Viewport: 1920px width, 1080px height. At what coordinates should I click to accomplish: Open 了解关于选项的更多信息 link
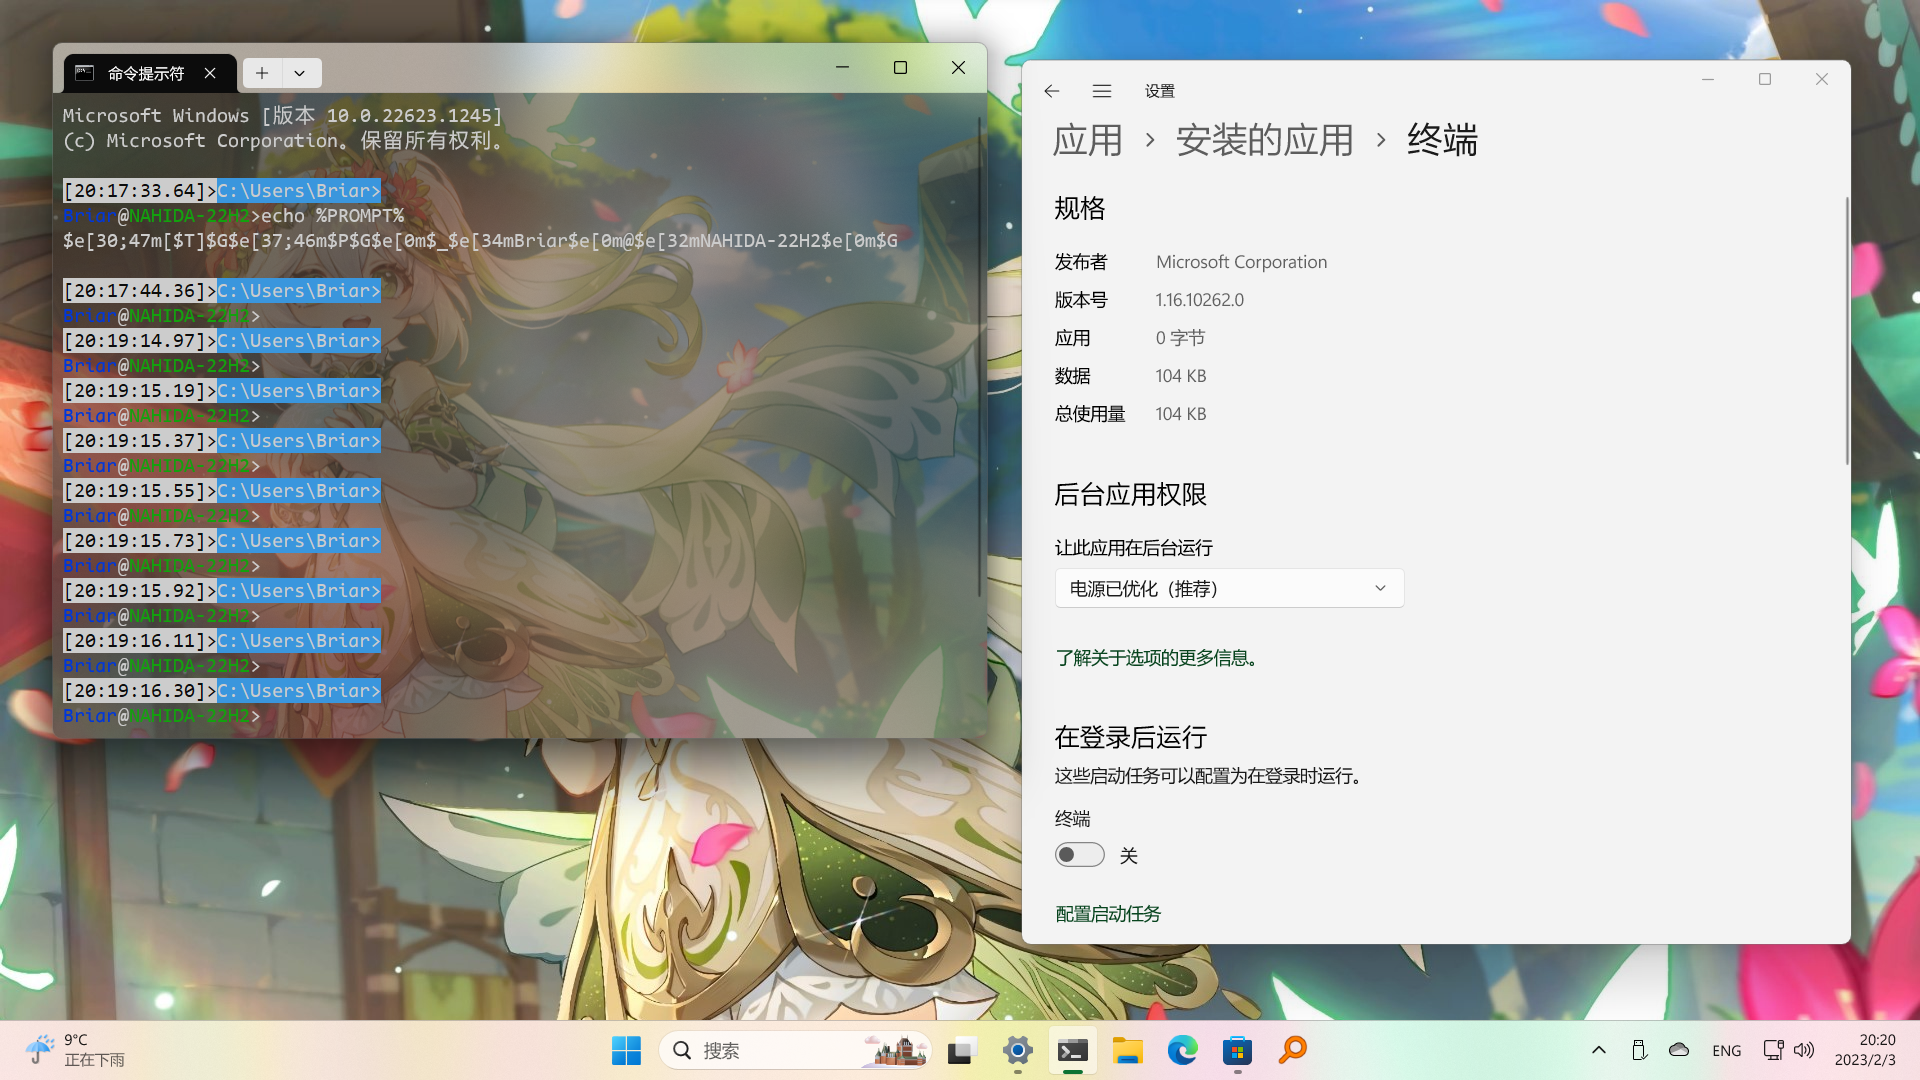pyautogui.click(x=1156, y=658)
